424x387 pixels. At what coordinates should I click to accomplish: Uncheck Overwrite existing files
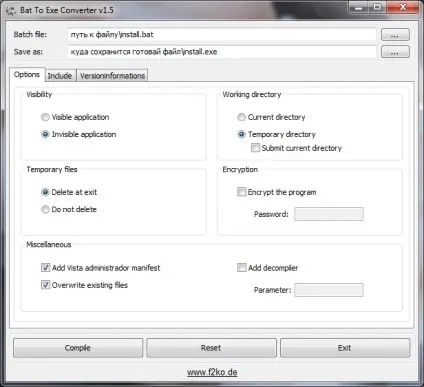tap(45, 285)
